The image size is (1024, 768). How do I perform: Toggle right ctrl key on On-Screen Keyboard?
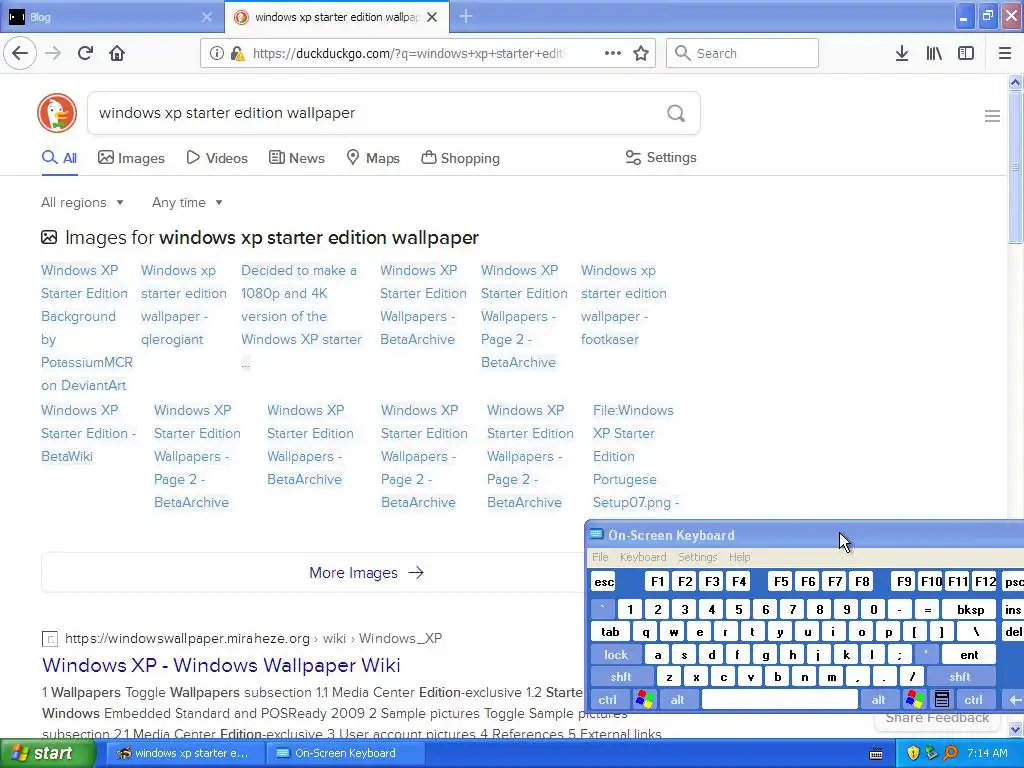pos(974,699)
